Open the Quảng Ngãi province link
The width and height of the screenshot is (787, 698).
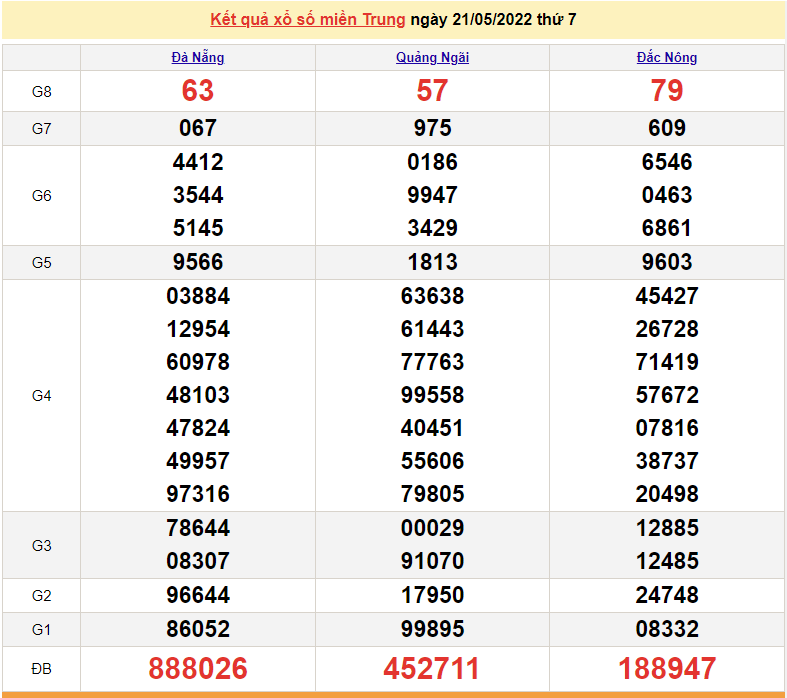(x=432, y=57)
